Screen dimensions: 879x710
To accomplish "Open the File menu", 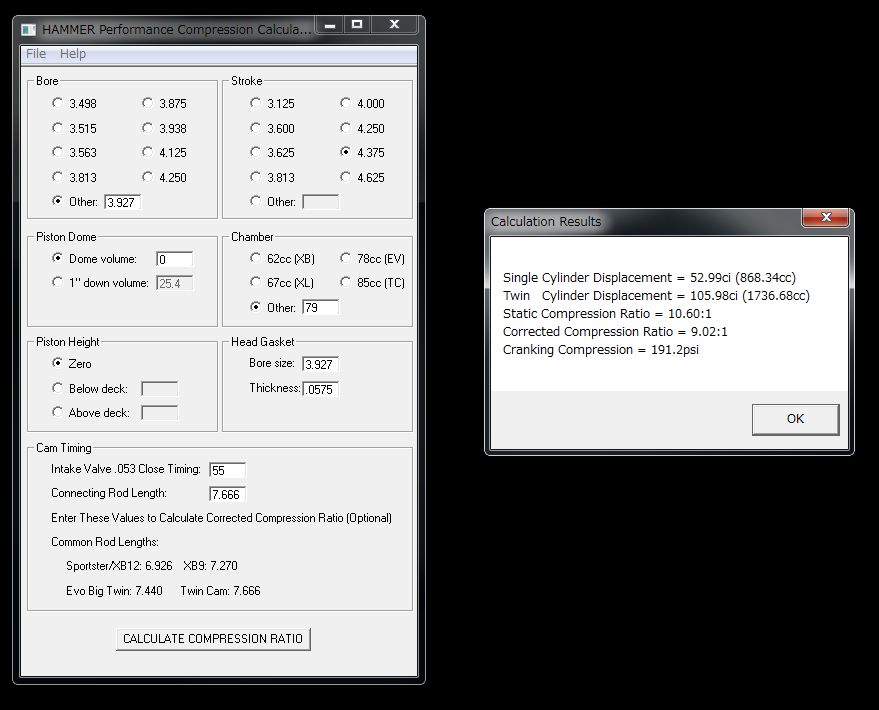I will point(36,54).
